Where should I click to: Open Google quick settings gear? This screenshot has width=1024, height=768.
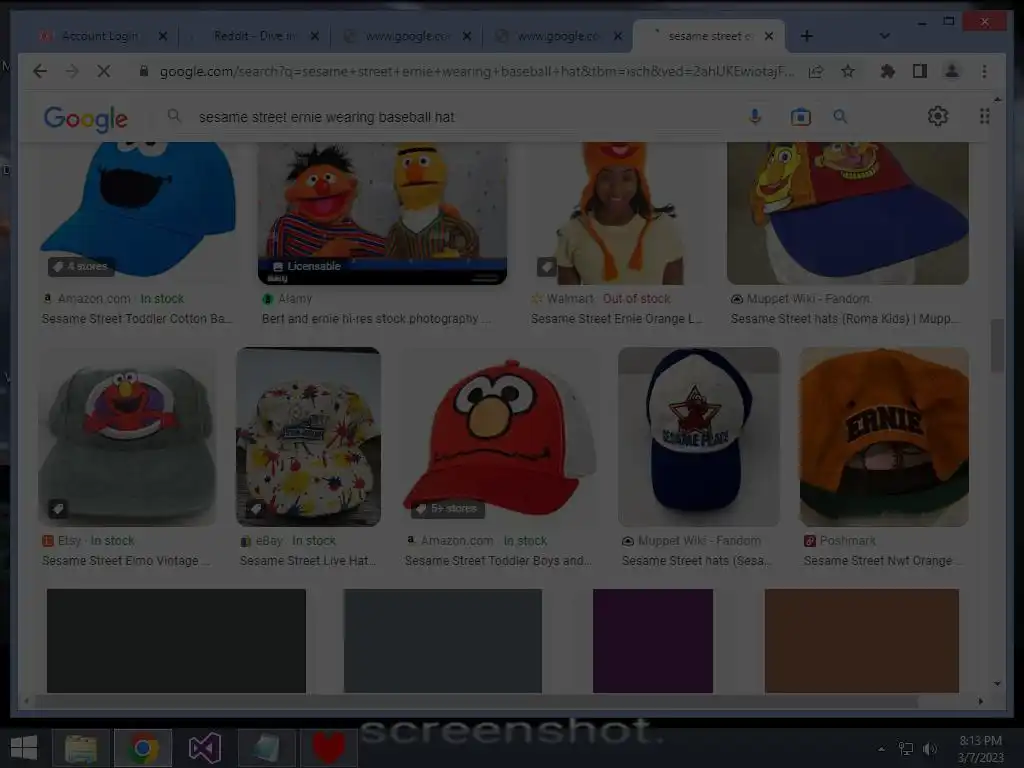(x=938, y=116)
